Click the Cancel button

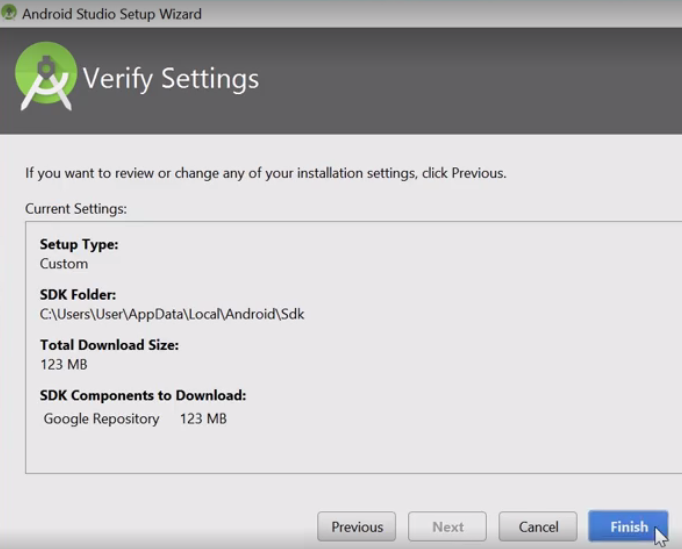tap(538, 526)
